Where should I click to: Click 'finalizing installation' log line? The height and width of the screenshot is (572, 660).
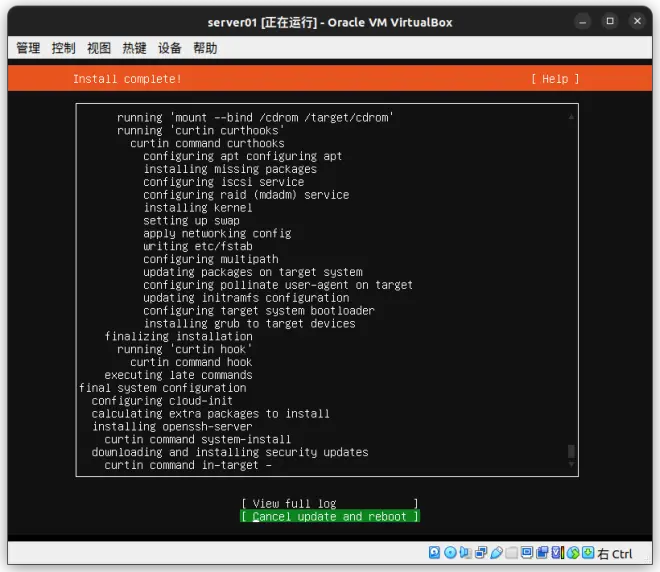(178, 336)
